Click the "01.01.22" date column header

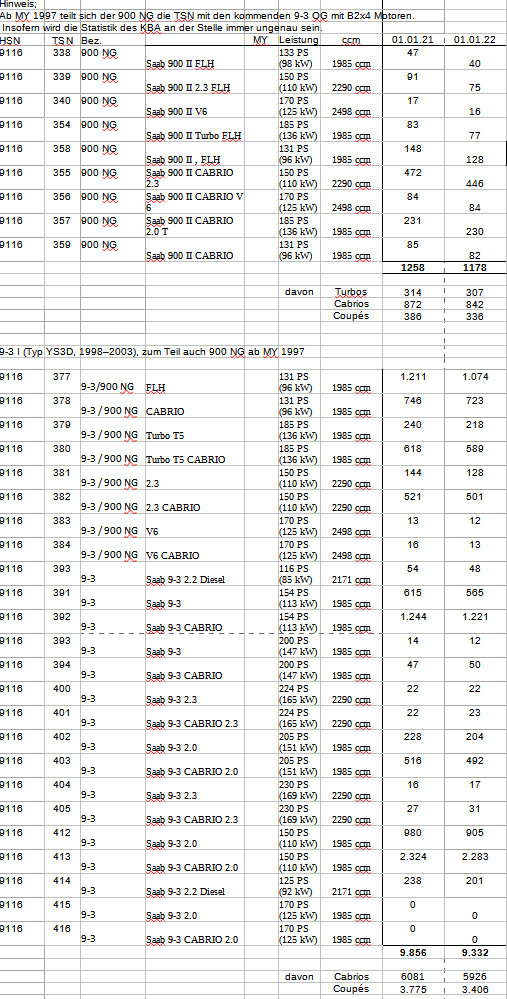475,41
